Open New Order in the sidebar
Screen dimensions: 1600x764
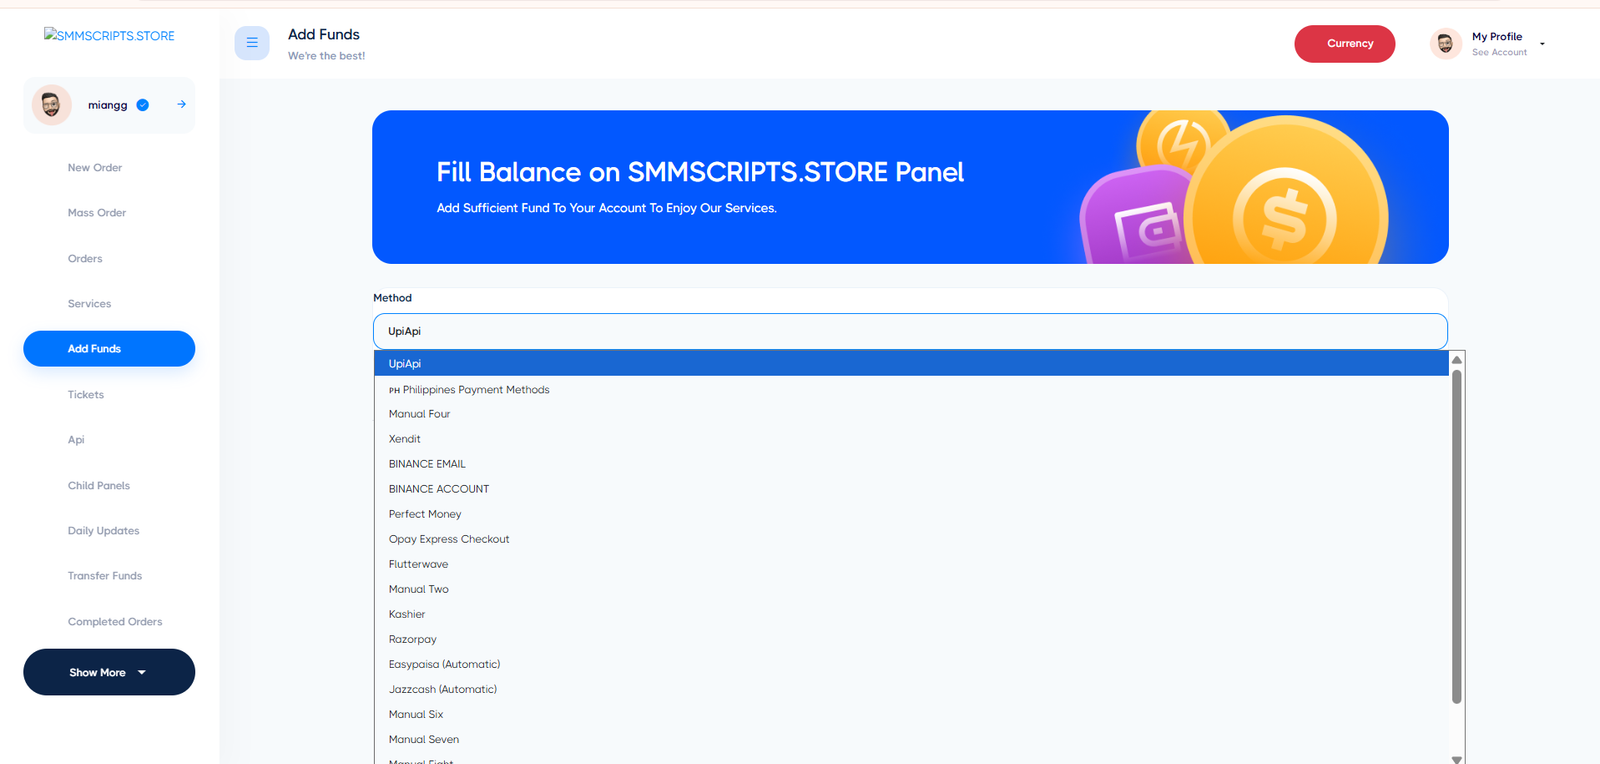pyautogui.click(x=95, y=168)
